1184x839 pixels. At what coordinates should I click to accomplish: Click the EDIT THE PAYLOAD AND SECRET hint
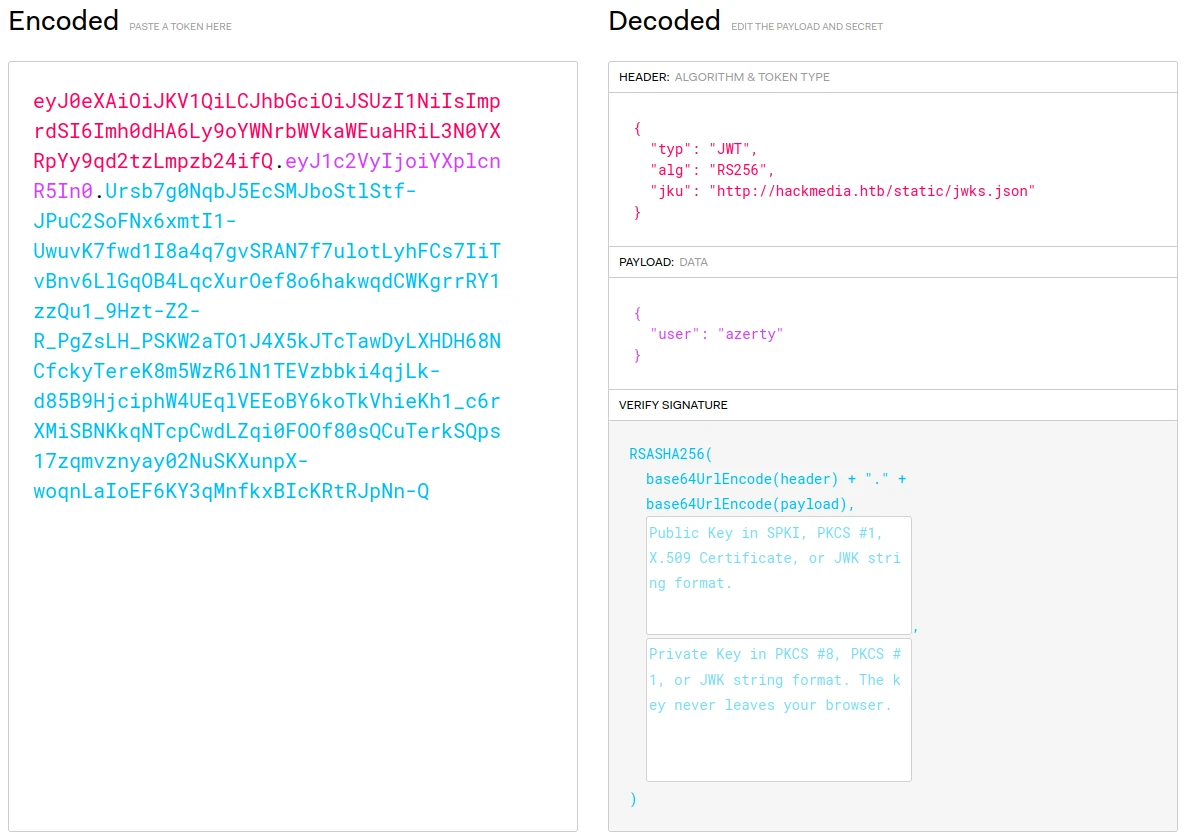(806, 27)
